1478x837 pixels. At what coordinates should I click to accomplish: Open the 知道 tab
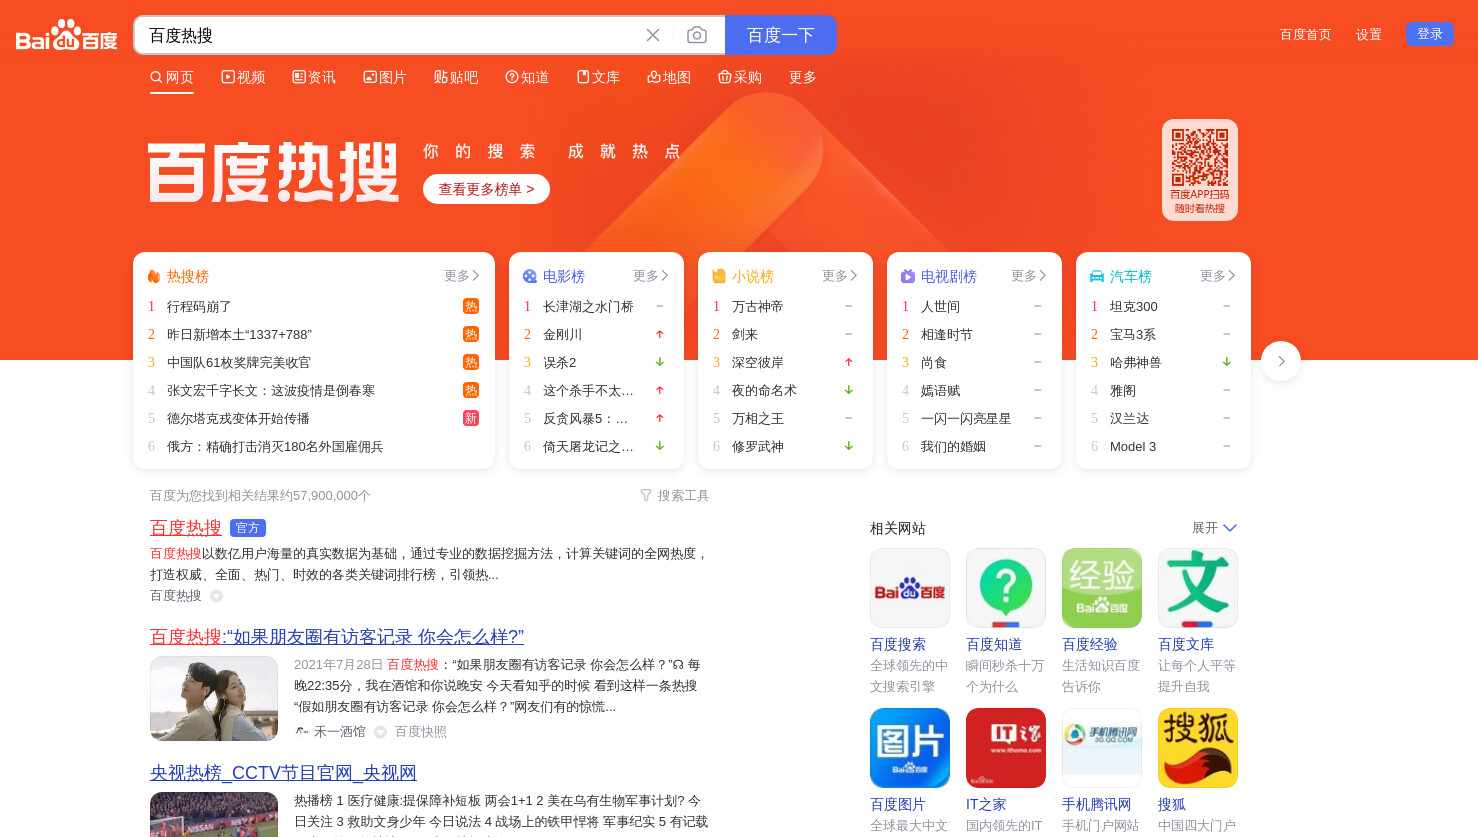[x=527, y=77]
